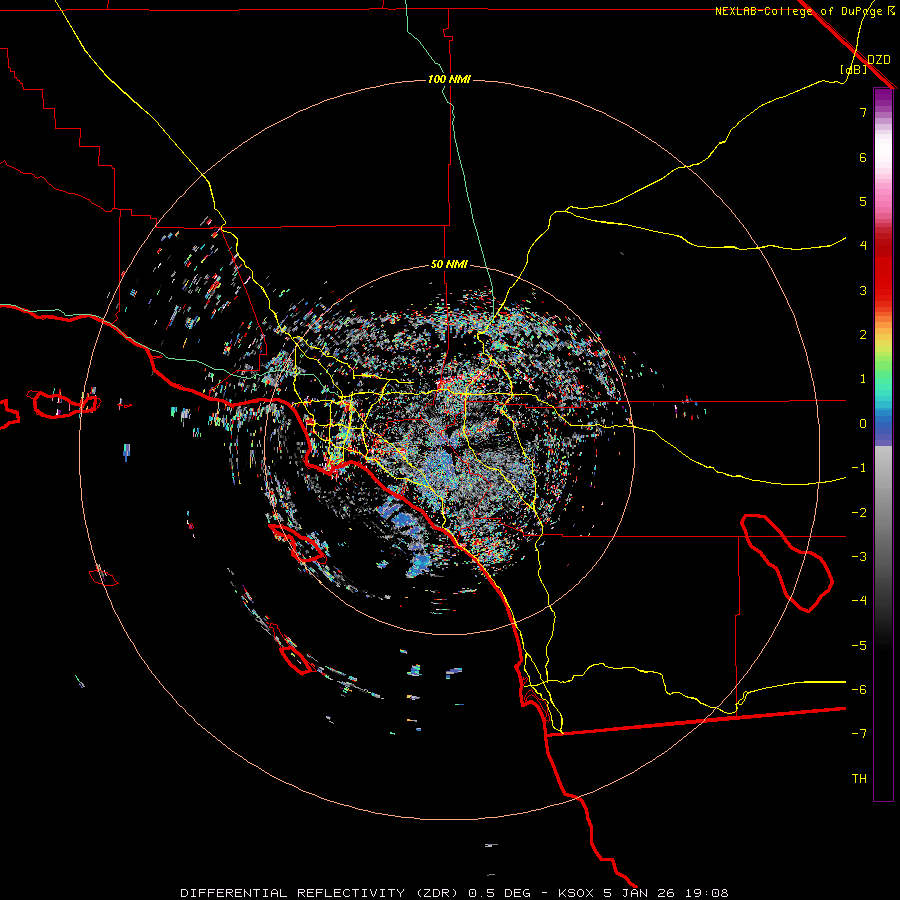This screenshot has width=900, height=900.
Task: Click the 7 value on the scale
Action: coord(863,112)
